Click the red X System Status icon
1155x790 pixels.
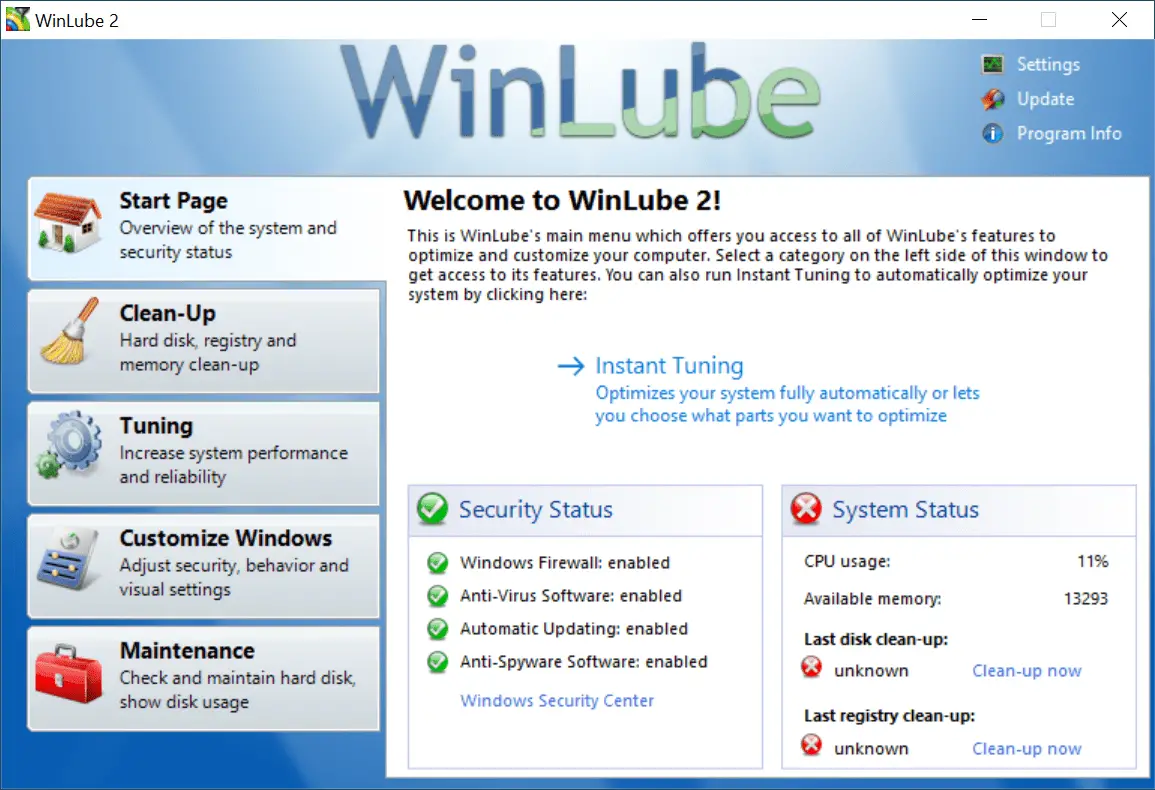[806, 509]
